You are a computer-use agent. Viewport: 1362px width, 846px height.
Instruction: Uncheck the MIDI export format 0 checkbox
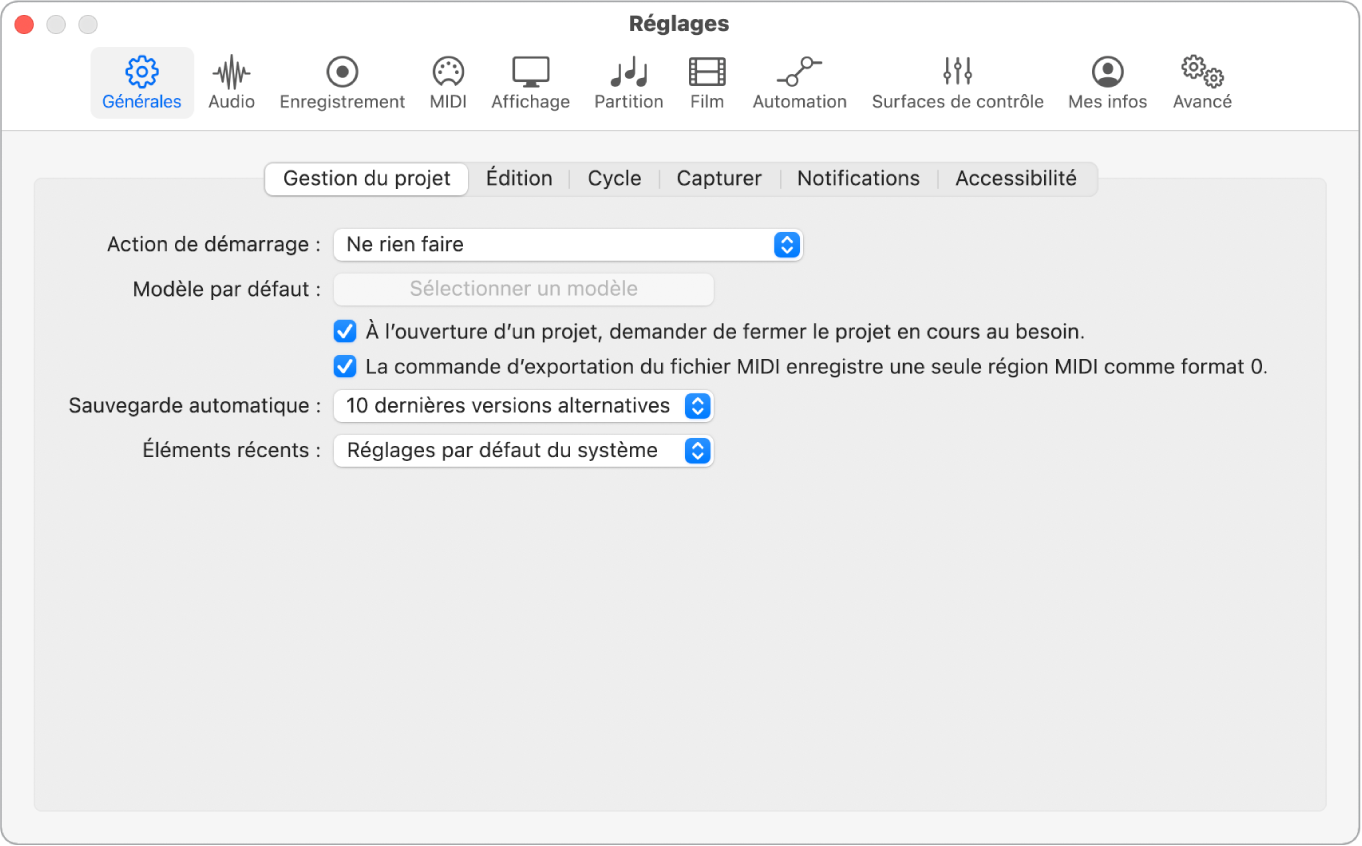pyautogui.click(x=345, y=367)
